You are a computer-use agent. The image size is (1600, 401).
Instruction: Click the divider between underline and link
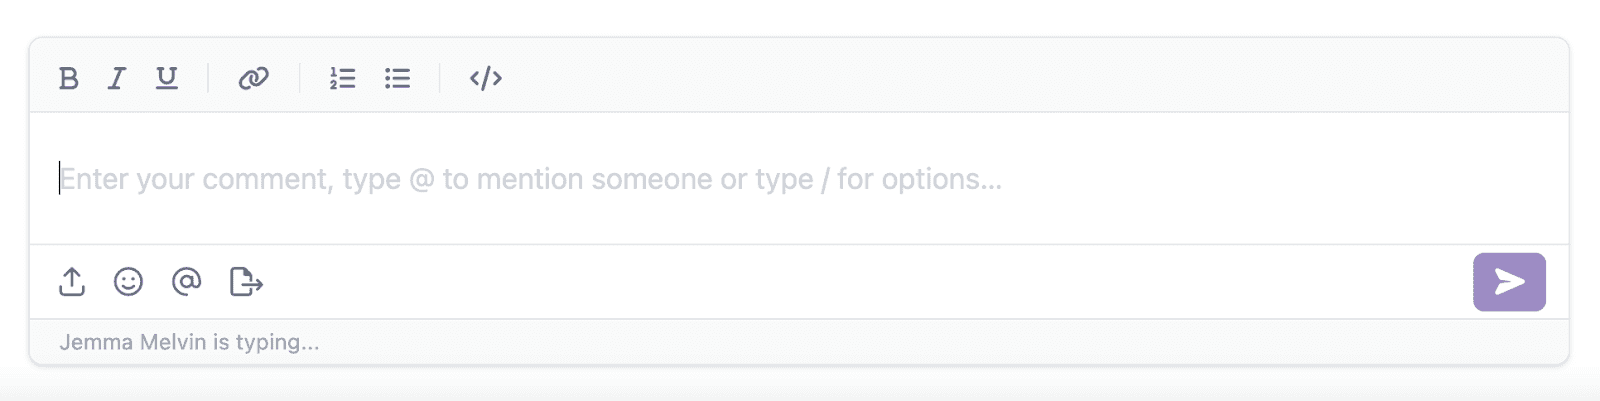tap(208, 78)
